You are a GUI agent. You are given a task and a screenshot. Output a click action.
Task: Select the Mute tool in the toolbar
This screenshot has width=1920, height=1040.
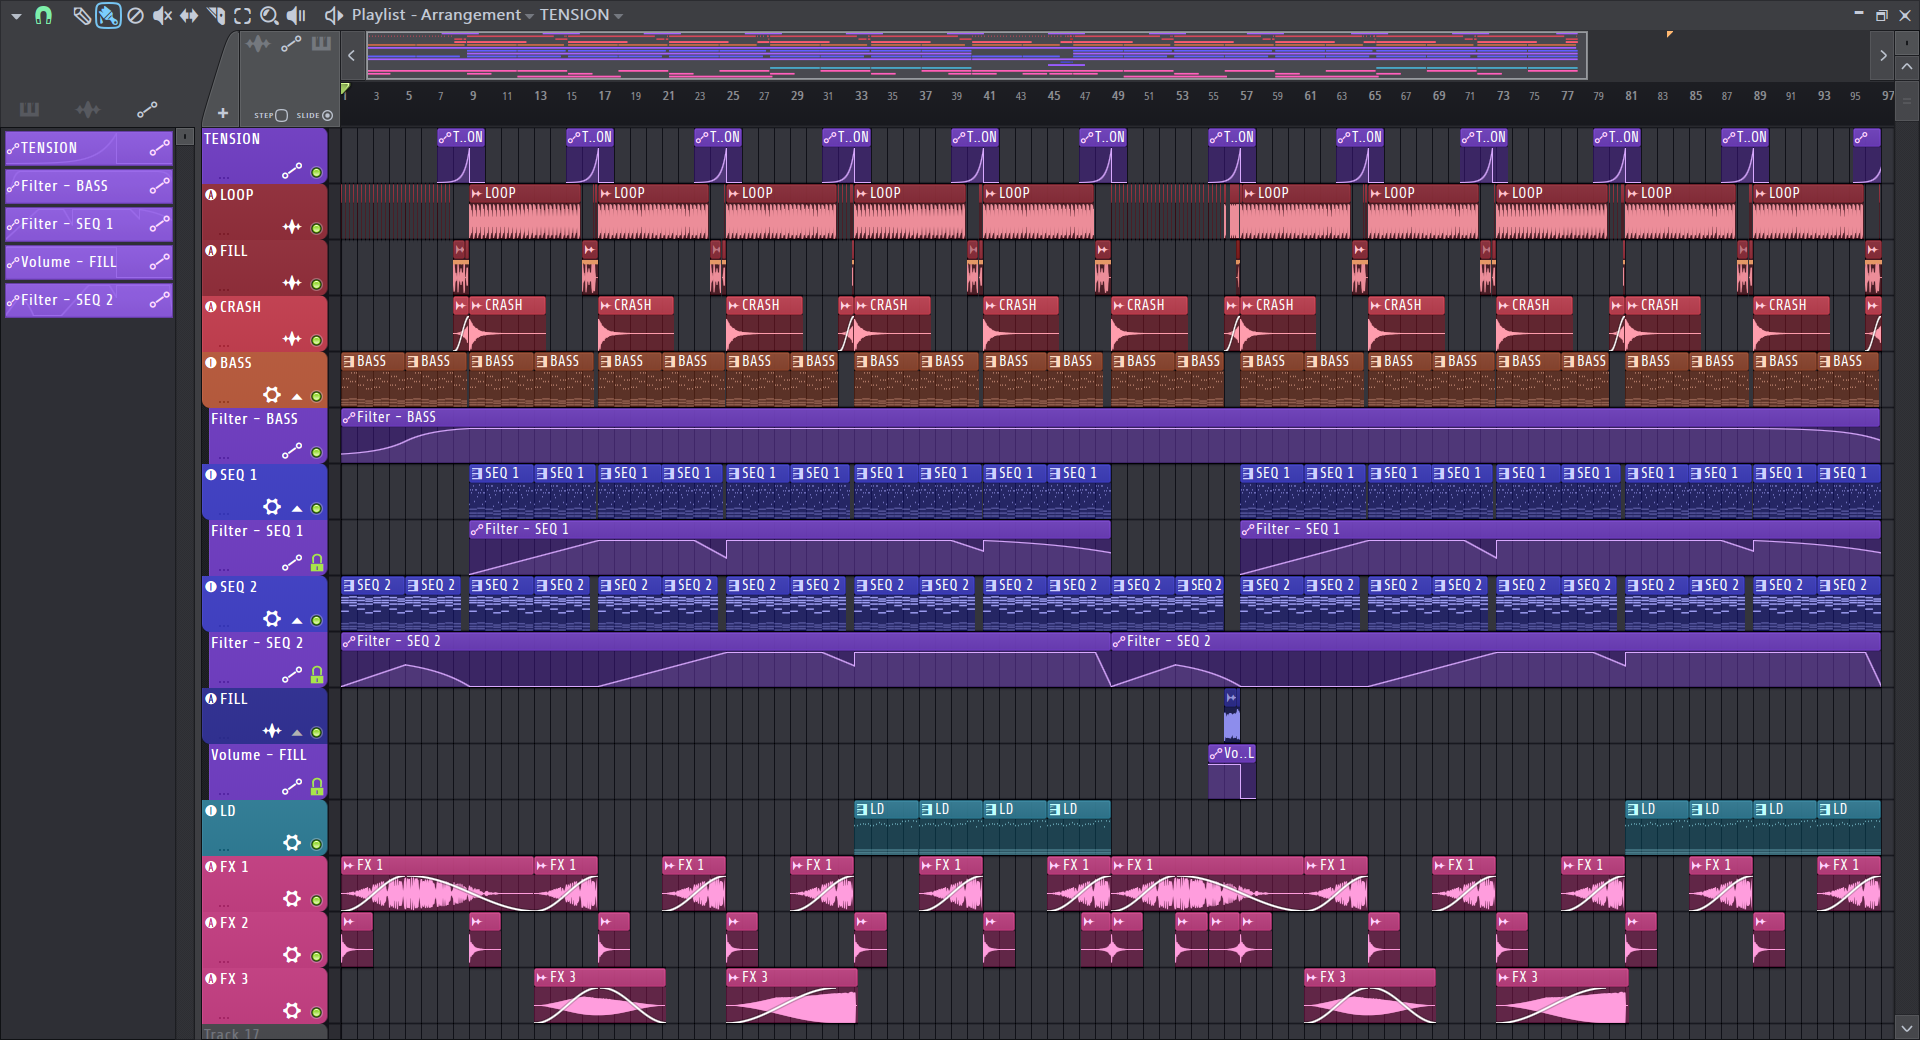click(x=162, y=15)
